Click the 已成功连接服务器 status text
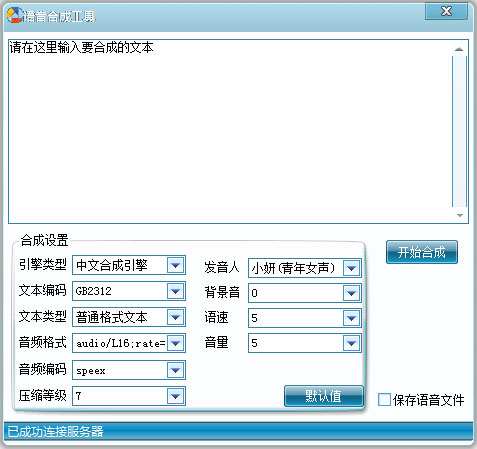The height and width of the screenshot is (449, 477). (55, 431)
